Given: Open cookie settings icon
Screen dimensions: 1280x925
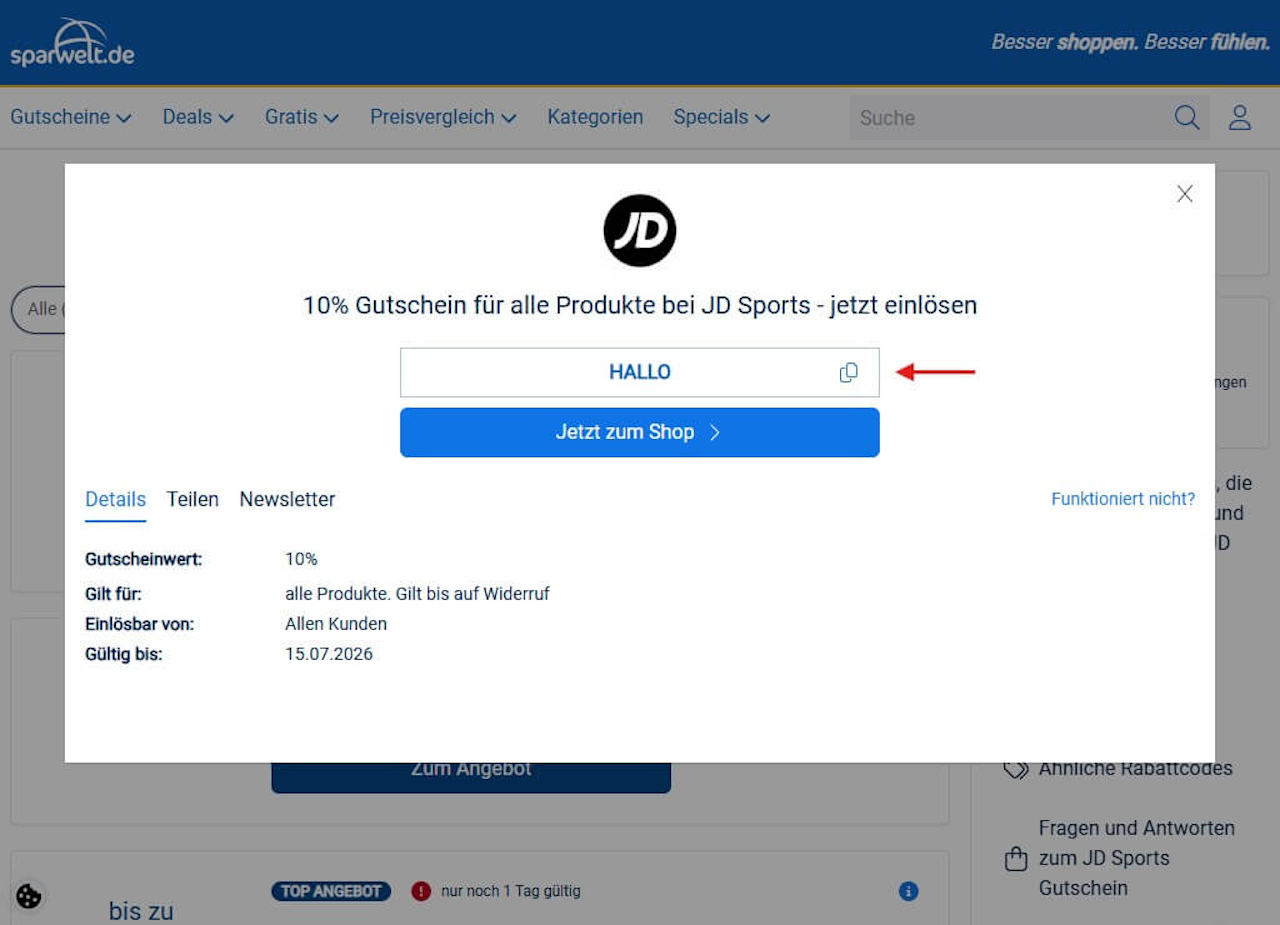Looking at the screenshot, I should pos(29,896).
